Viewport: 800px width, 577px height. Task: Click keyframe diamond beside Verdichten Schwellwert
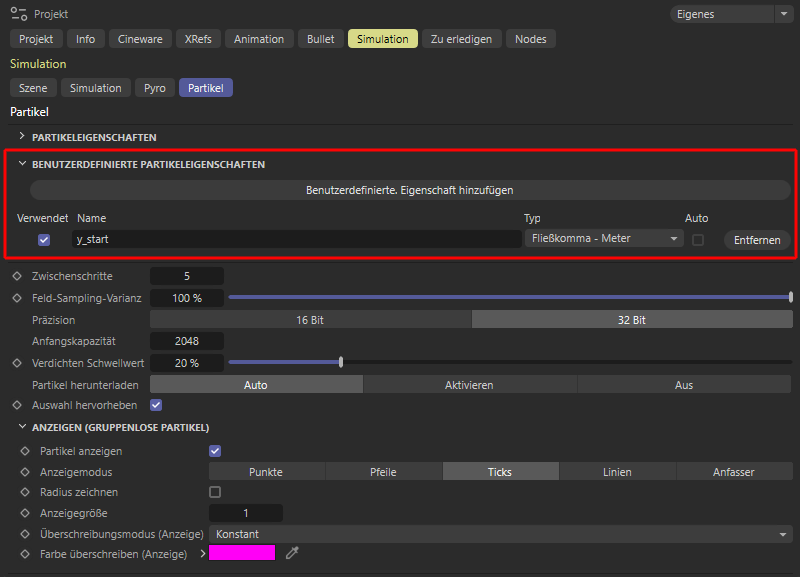(x=16, y=363)
